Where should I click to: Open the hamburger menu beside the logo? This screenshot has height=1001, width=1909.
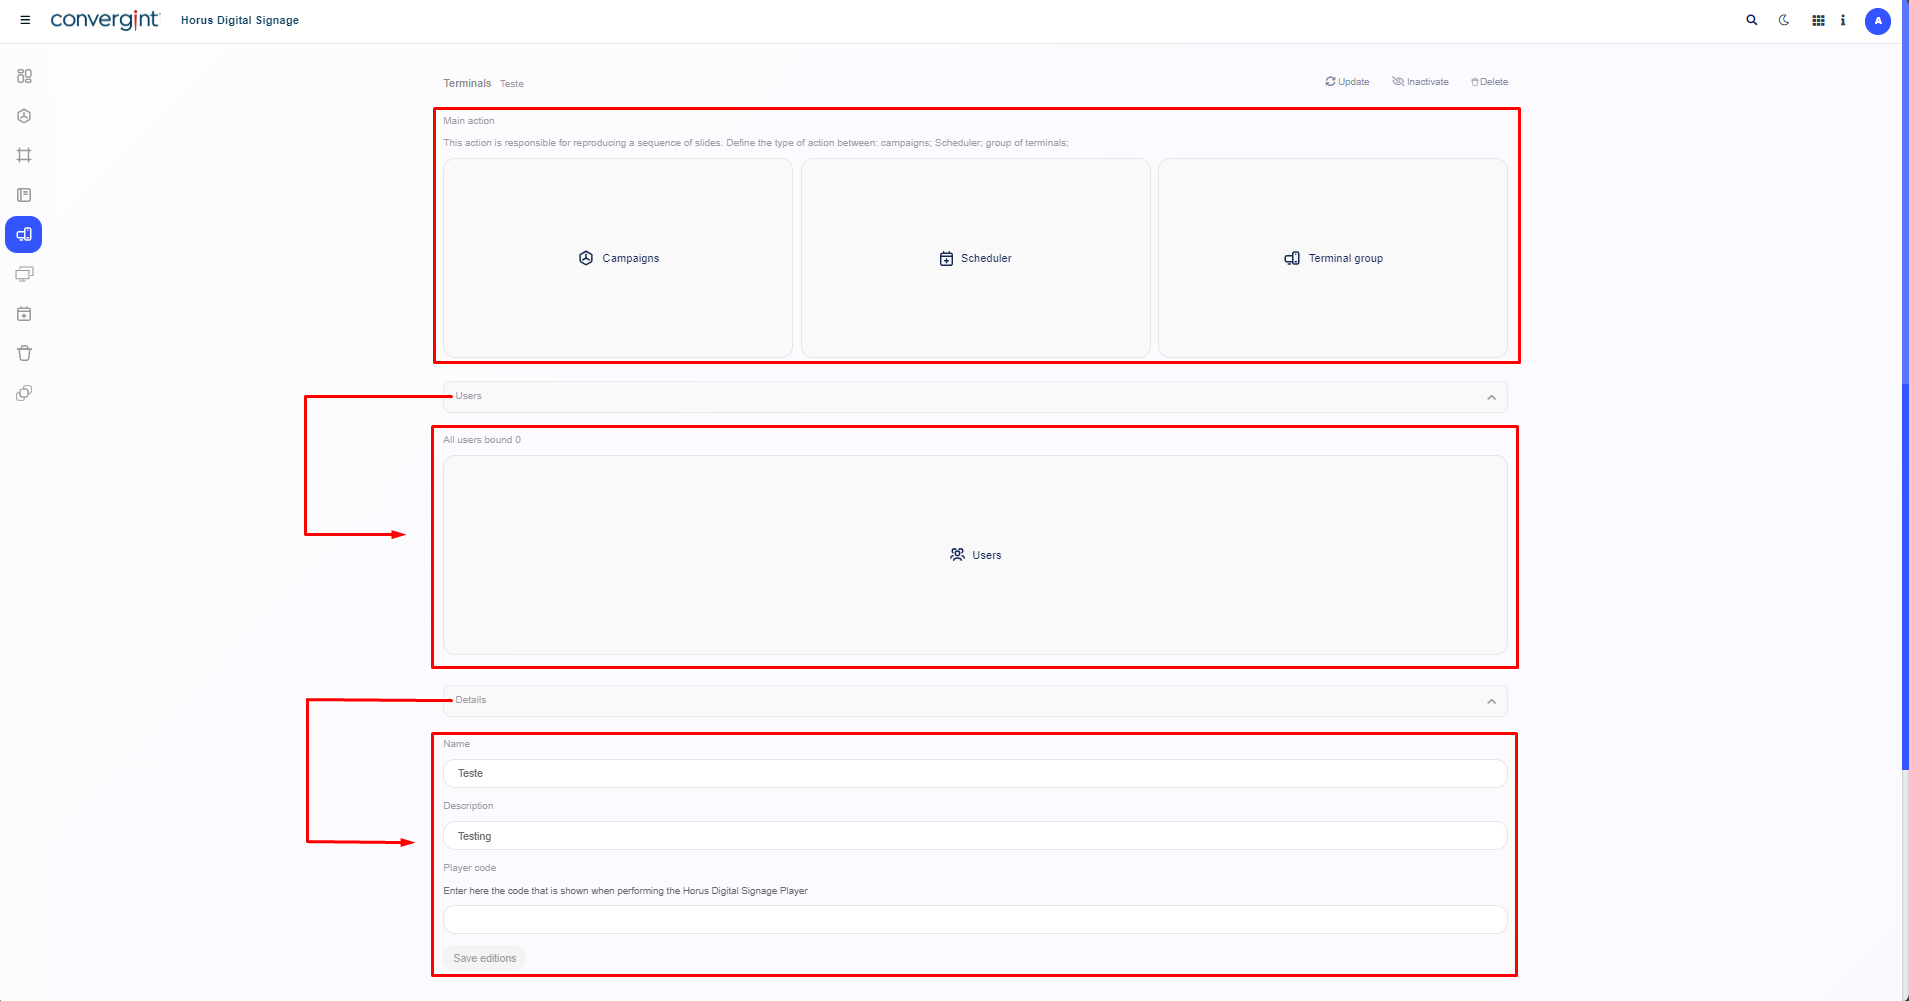[x=25, y=20]
